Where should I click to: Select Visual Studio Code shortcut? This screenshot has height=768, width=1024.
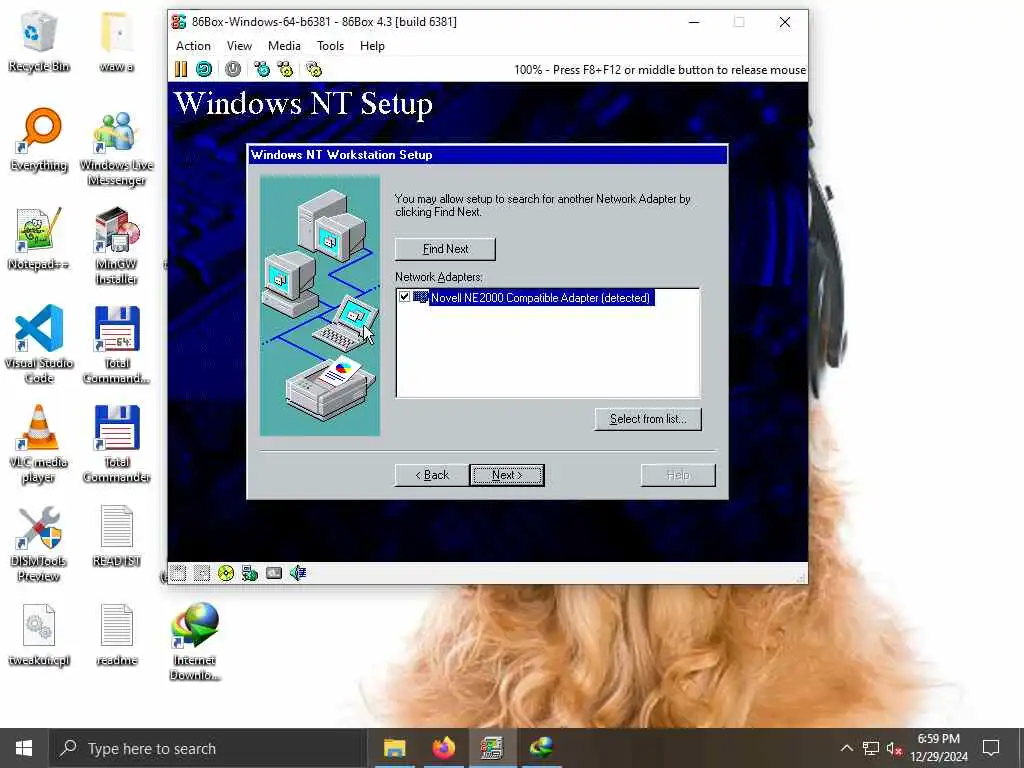(39, 345)
